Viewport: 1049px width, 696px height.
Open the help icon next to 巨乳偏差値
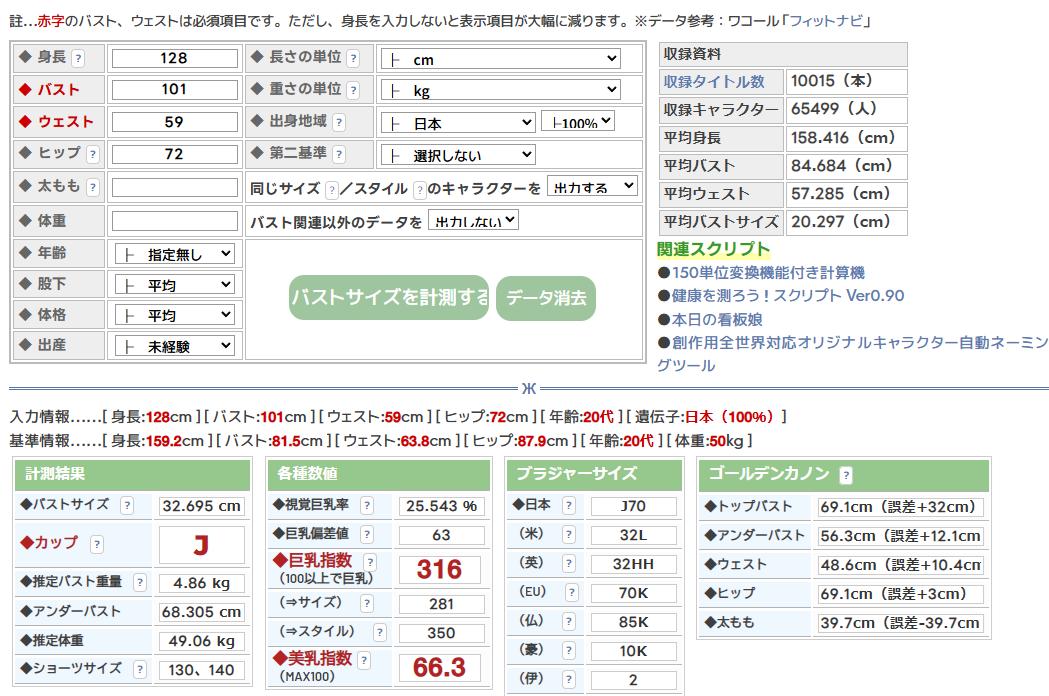coord(366,535)
